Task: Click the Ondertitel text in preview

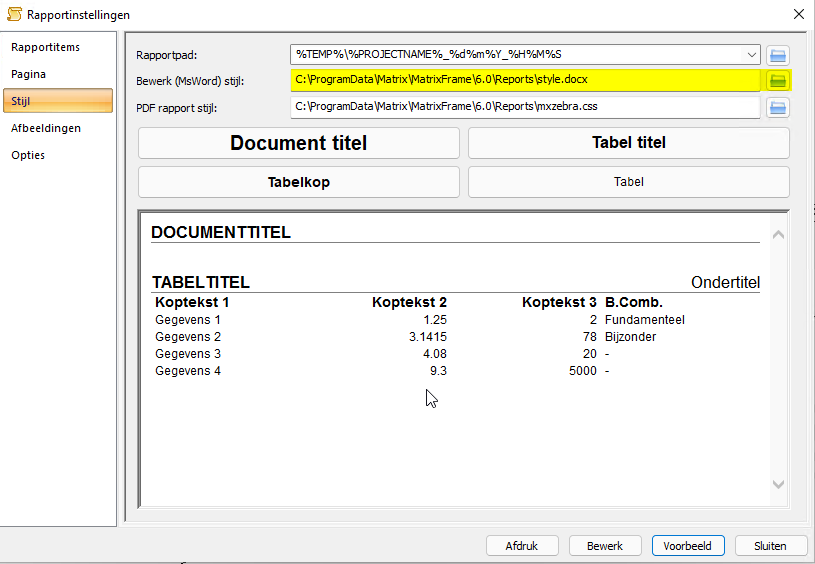Action: point(726,282)
